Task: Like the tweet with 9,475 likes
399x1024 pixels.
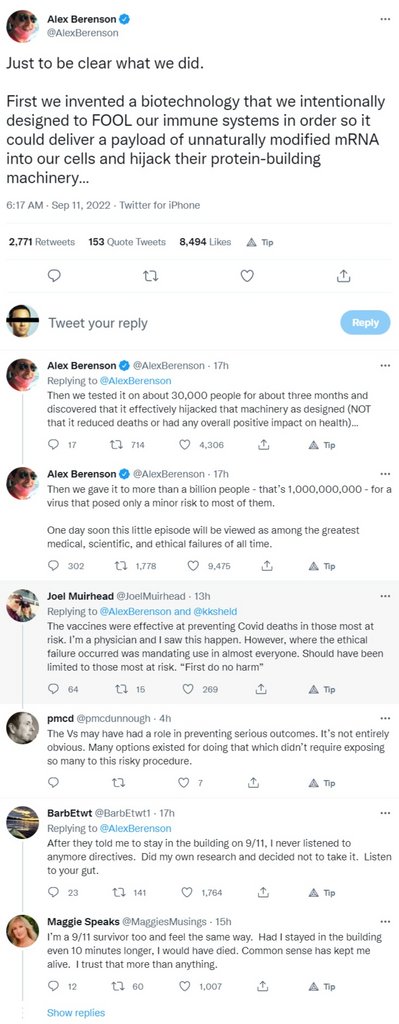Action: point(193,566)
